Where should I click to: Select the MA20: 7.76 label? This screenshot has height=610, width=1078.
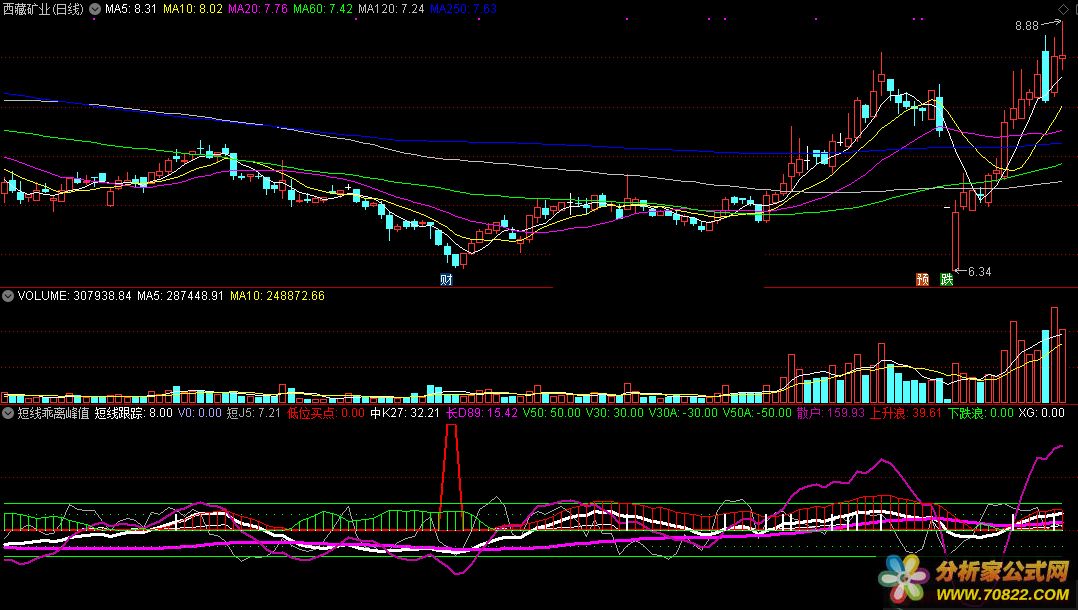click(258, 9)
